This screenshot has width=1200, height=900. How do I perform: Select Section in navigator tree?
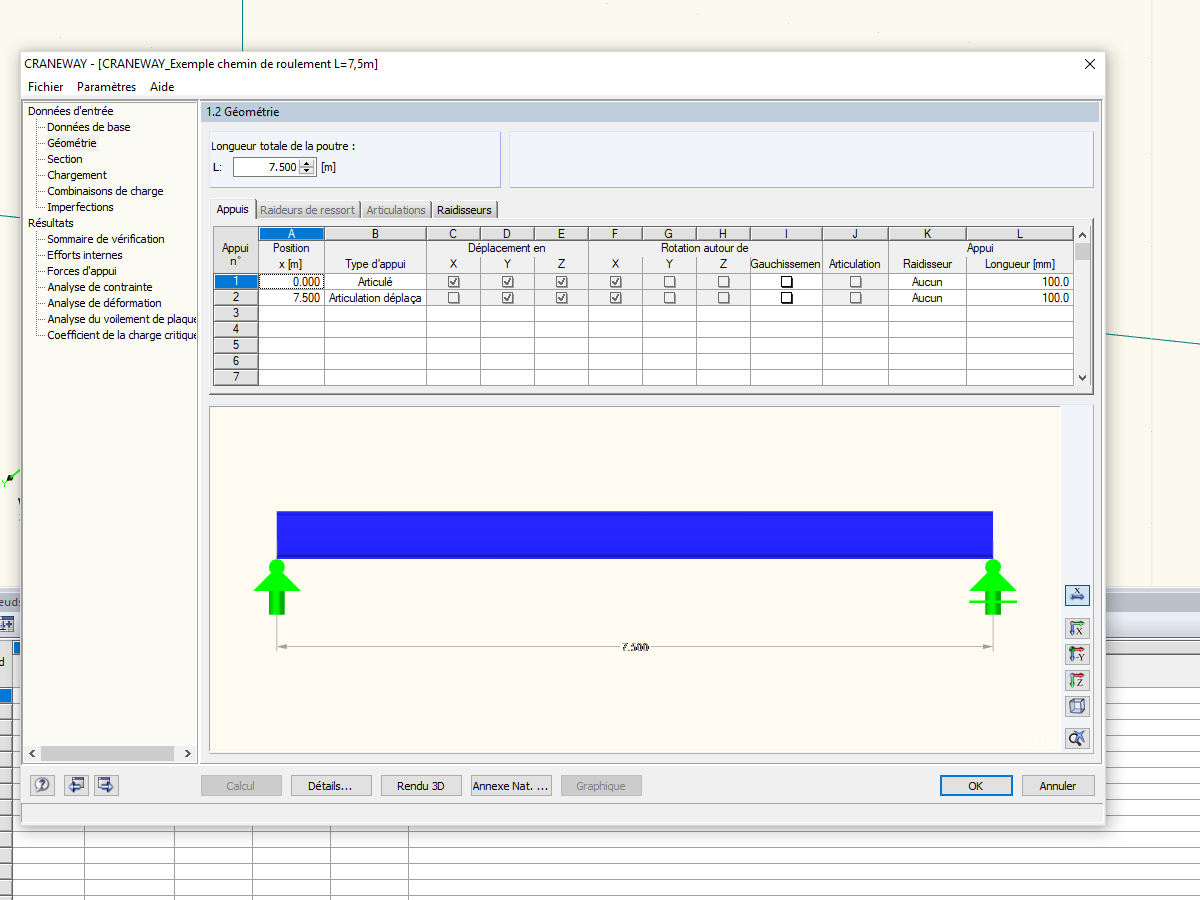coord(65,159)
